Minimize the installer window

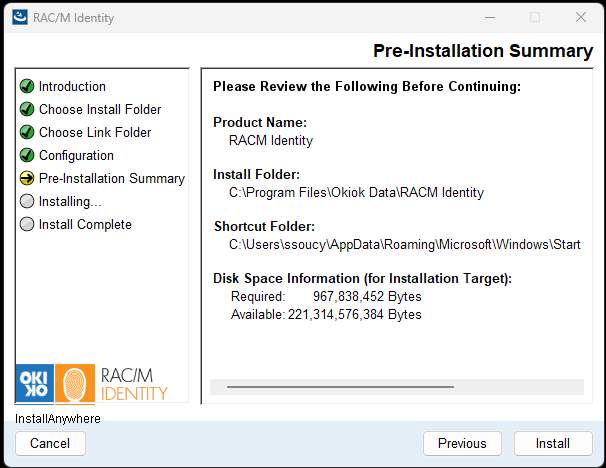pos(489,17)
